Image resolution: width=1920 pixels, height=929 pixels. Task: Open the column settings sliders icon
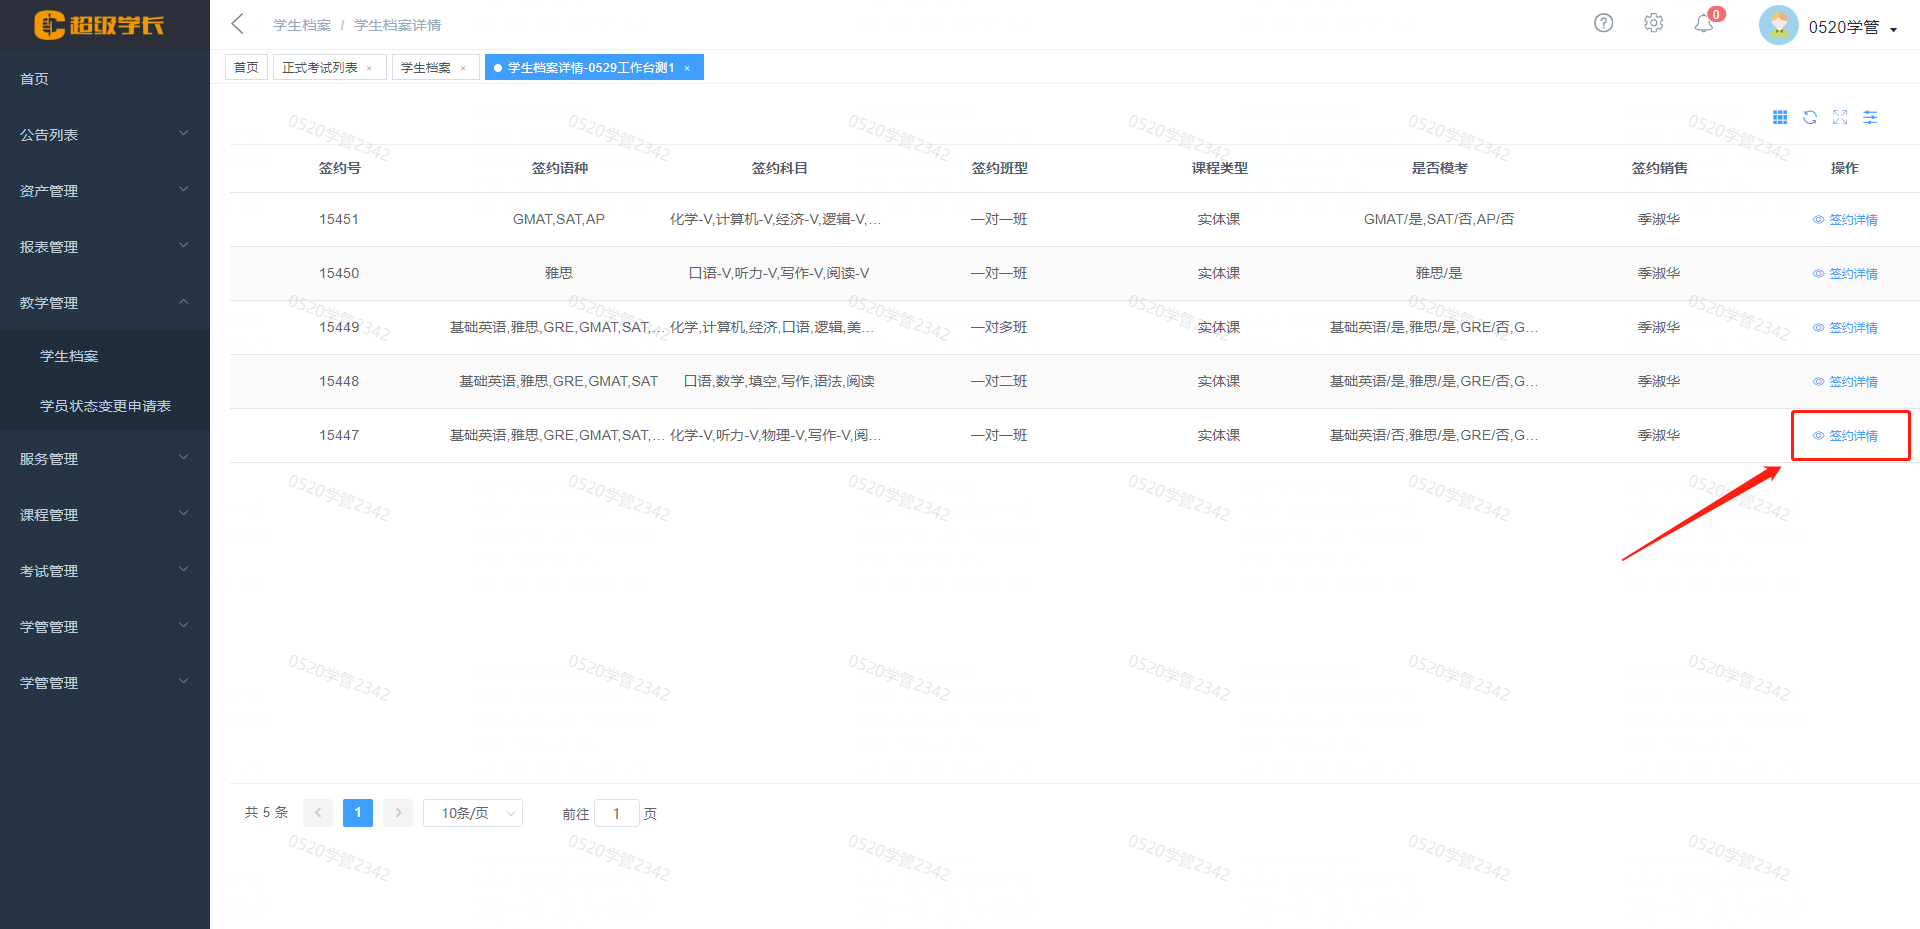coord(1870,117)
